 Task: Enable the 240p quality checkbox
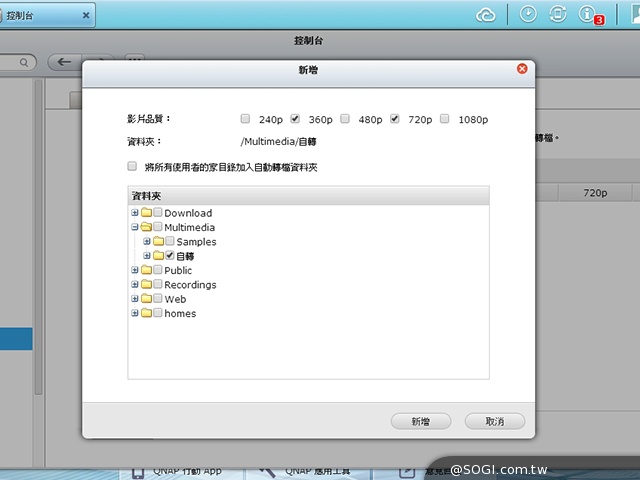pyautogui.click(x=245, y=118)
